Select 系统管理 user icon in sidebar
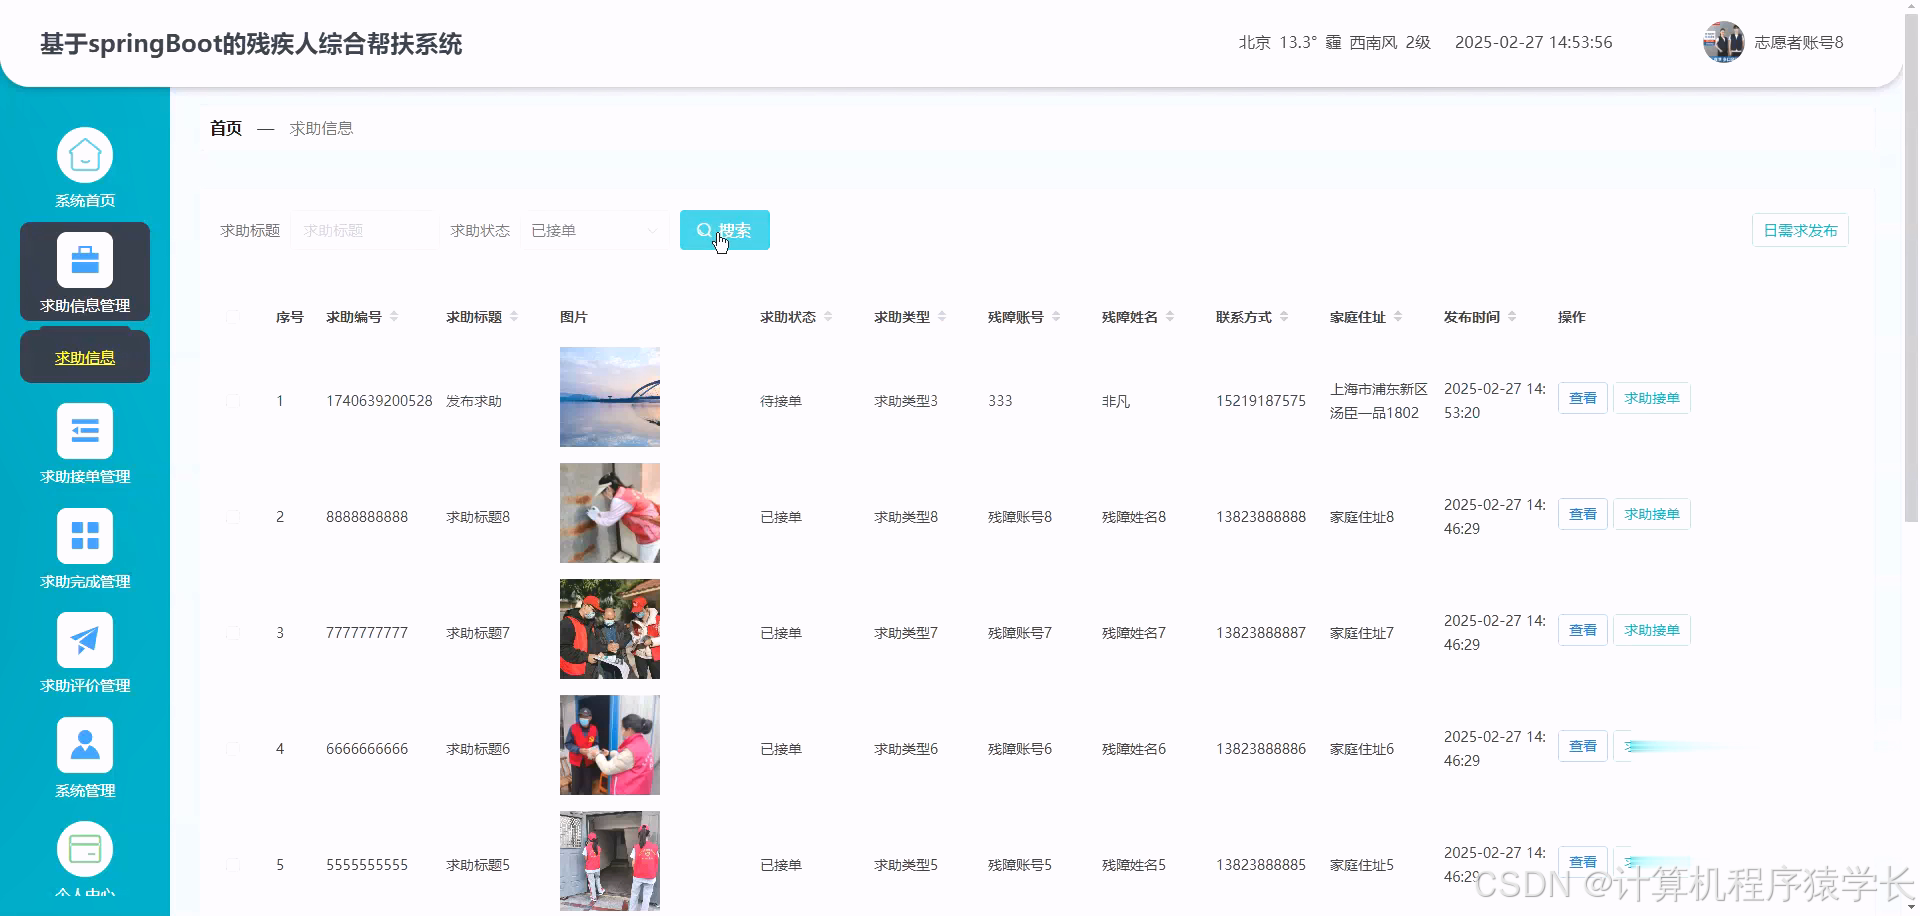Screen dimensions: 1920x916 (85, 744)
